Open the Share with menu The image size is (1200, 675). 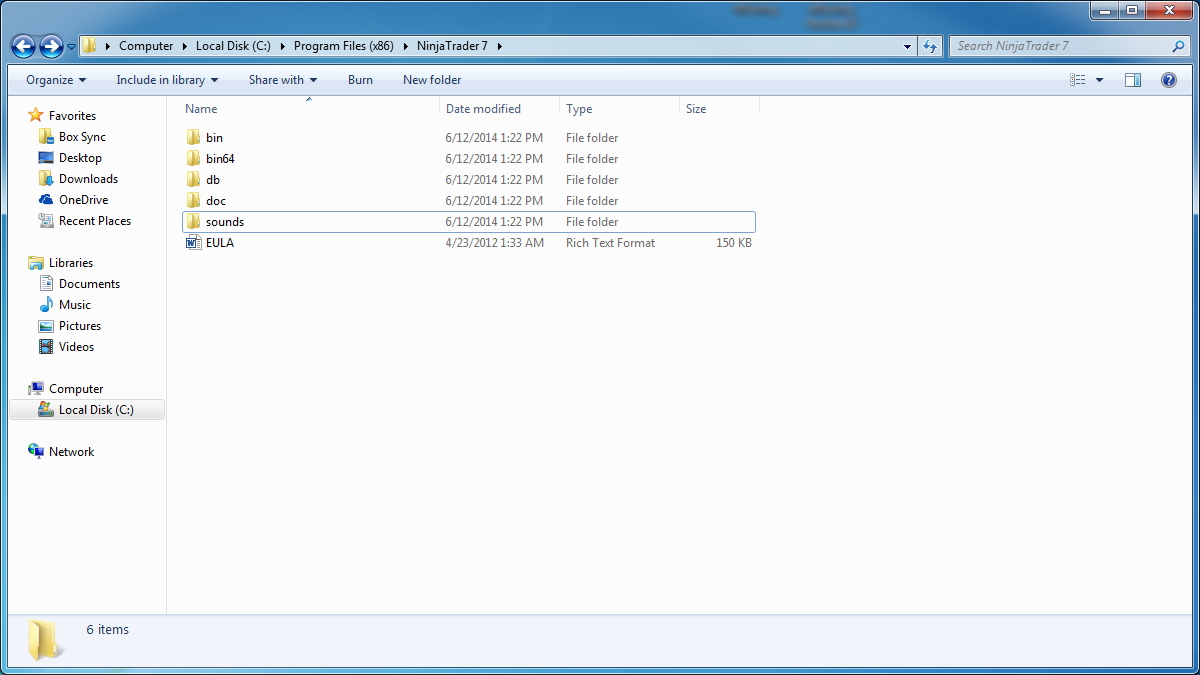[283, 80]
